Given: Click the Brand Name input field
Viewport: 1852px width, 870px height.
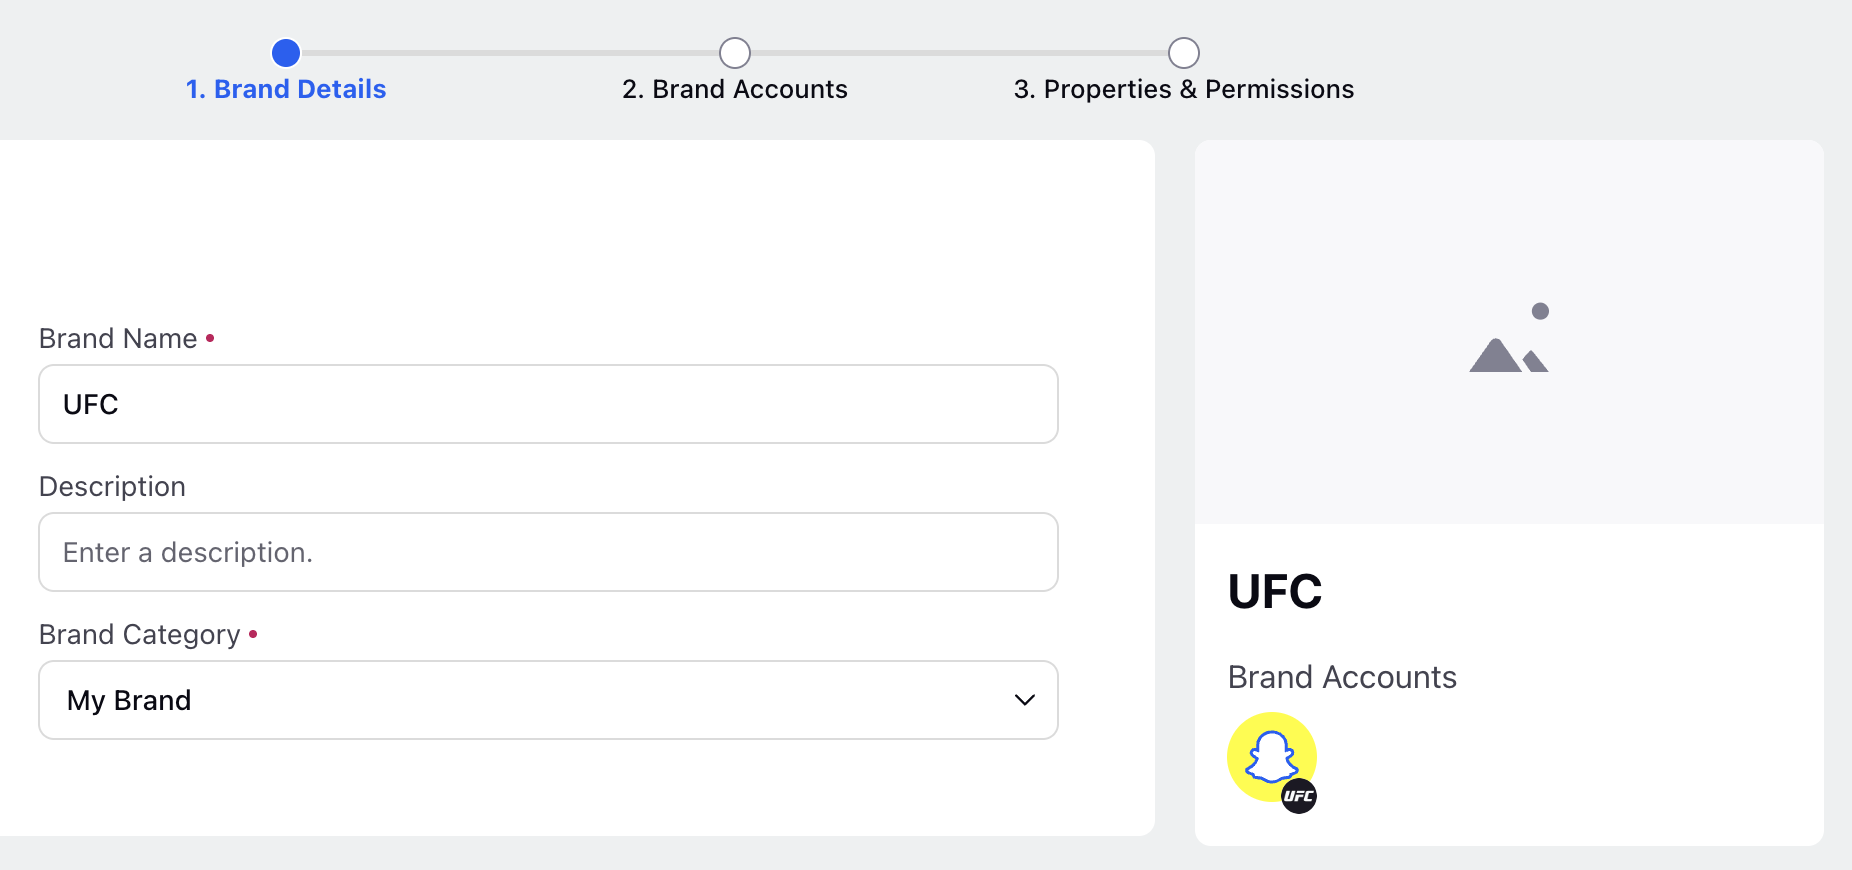Looking at the screenshot, I should coord(548,404).
